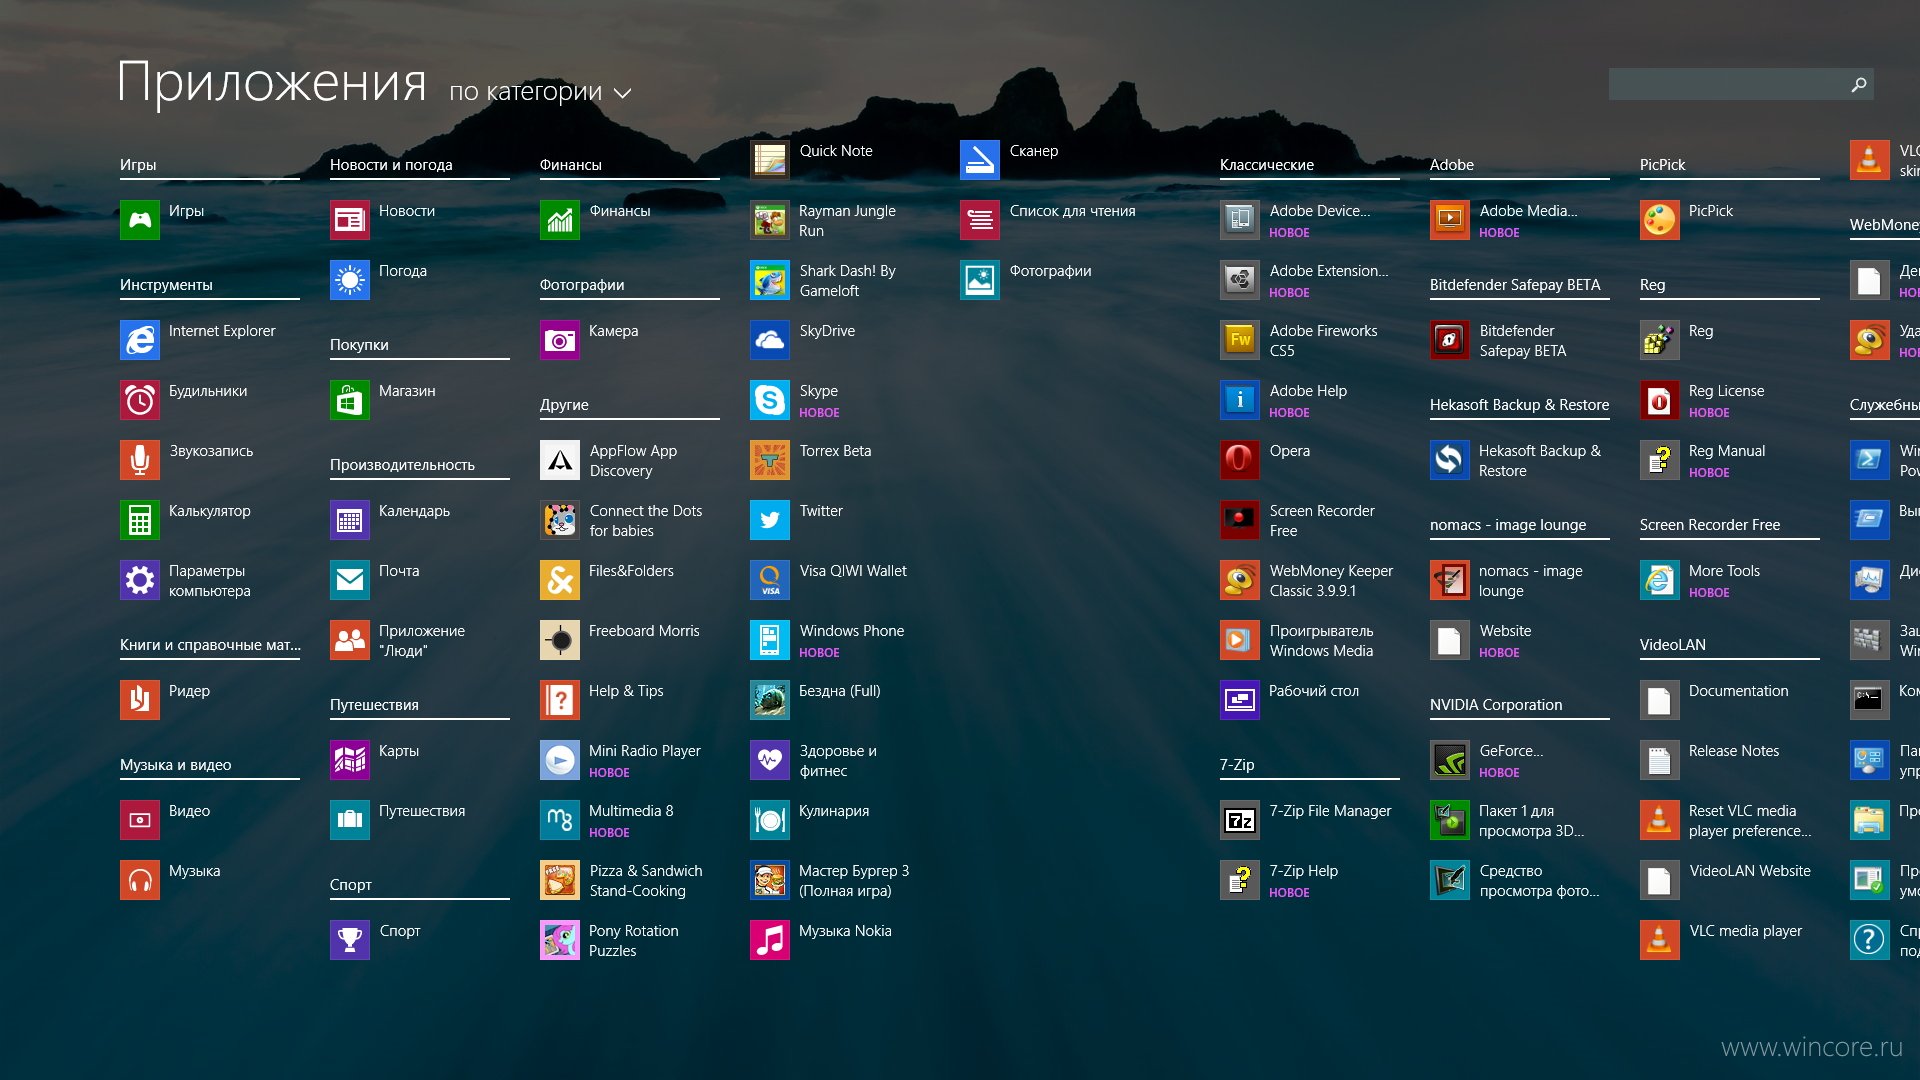Screen dimensions: 1920x1080
Task: Launch AppFlow App Discovery icon
Action: (x=560, y=460)
